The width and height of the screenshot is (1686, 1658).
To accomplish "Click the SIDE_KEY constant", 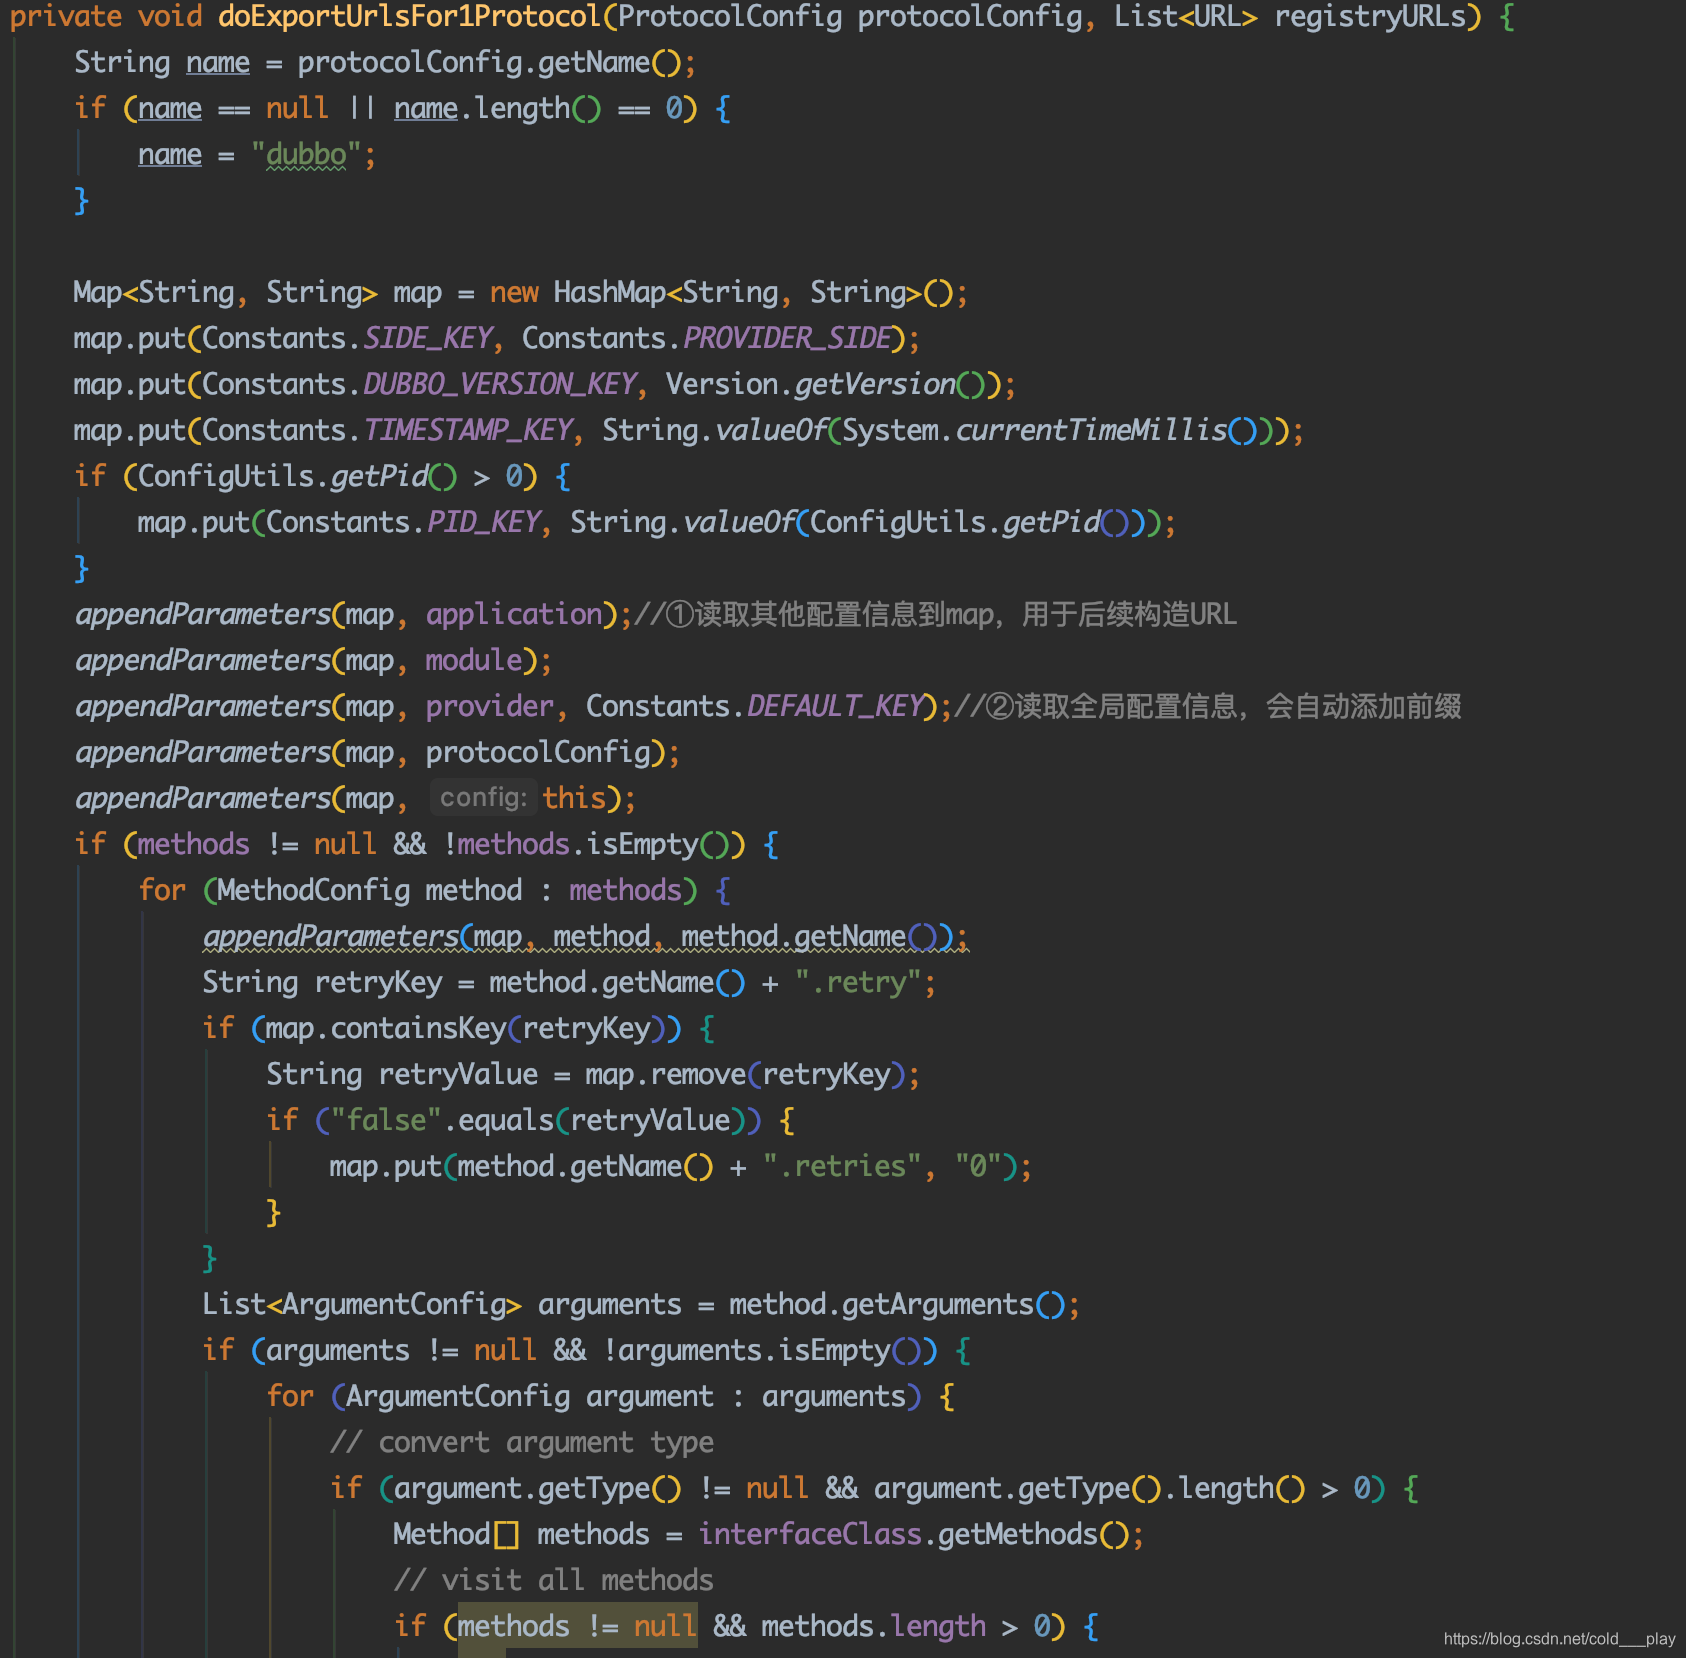I will pyautogui.click(x=427, y=339).
